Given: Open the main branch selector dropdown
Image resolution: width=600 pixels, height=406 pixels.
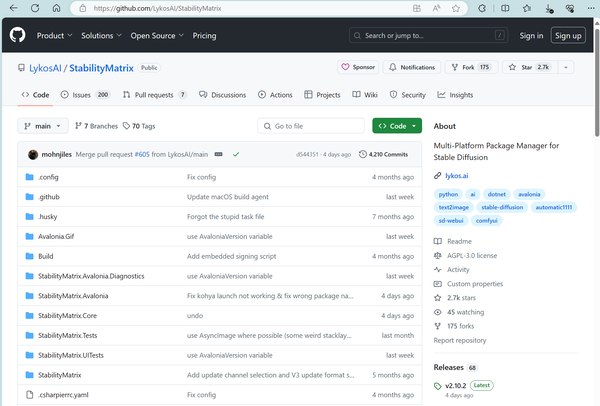Looking at the screenshot, I should [43, 126].
